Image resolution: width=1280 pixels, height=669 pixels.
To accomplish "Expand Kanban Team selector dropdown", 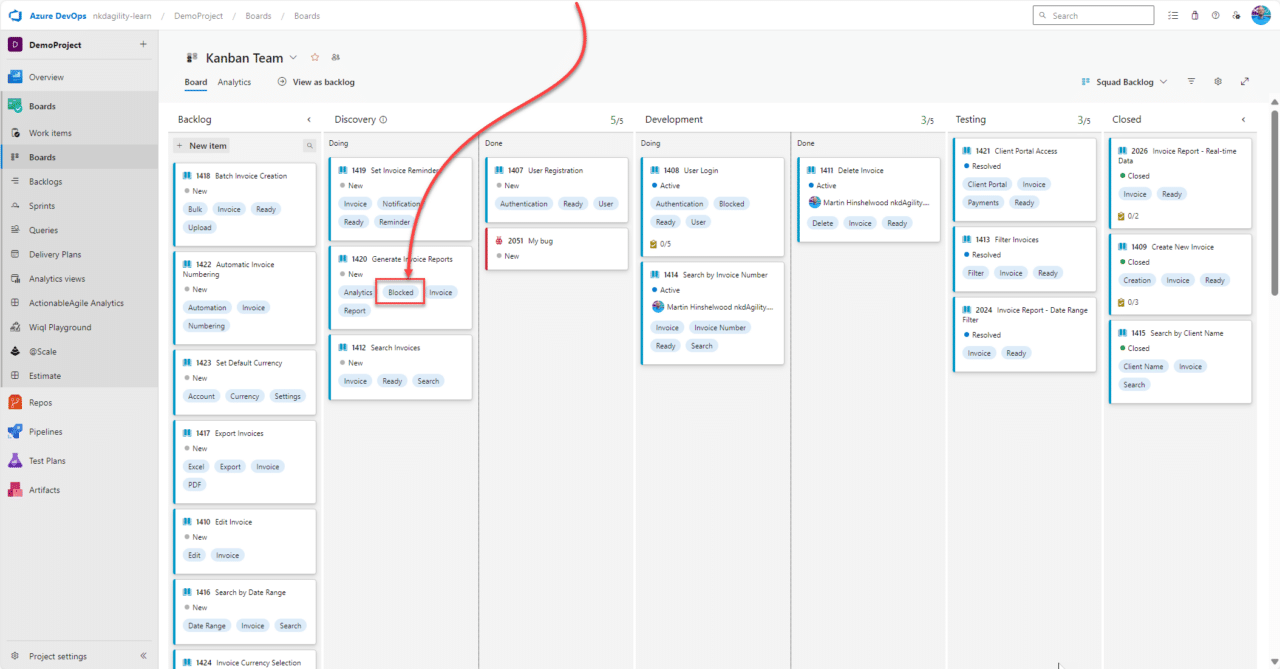I will pyautogui.click(x=293, y=58).
